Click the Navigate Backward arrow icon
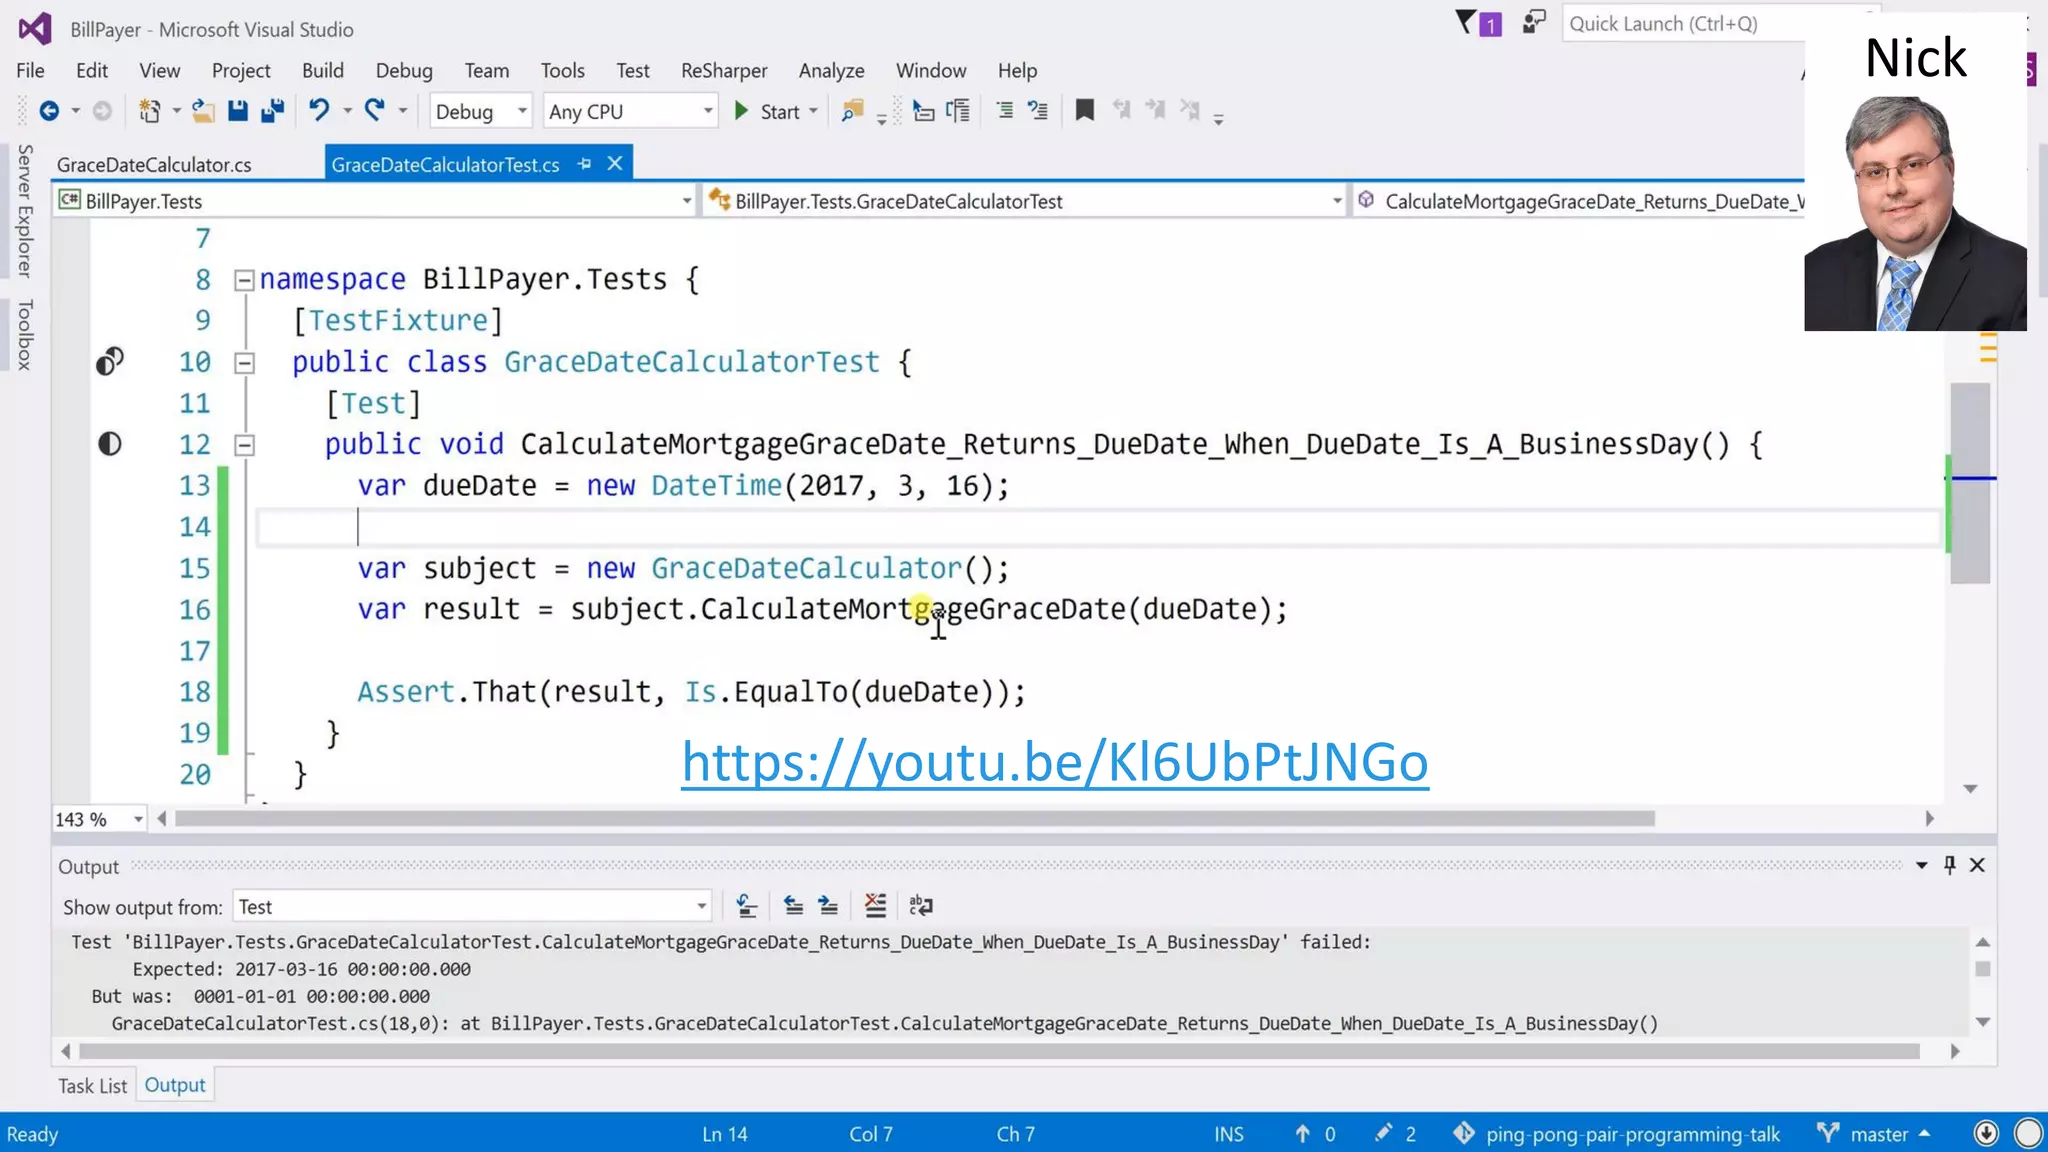Screen dimensions: 2048x1152 pyautogui.click(x=48, y=111)
